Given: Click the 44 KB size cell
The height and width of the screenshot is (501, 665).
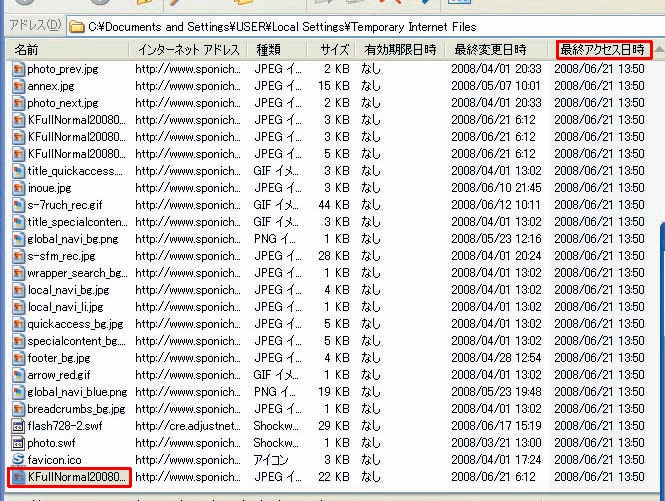Looking at the screenshot, I should pos(334,205).
